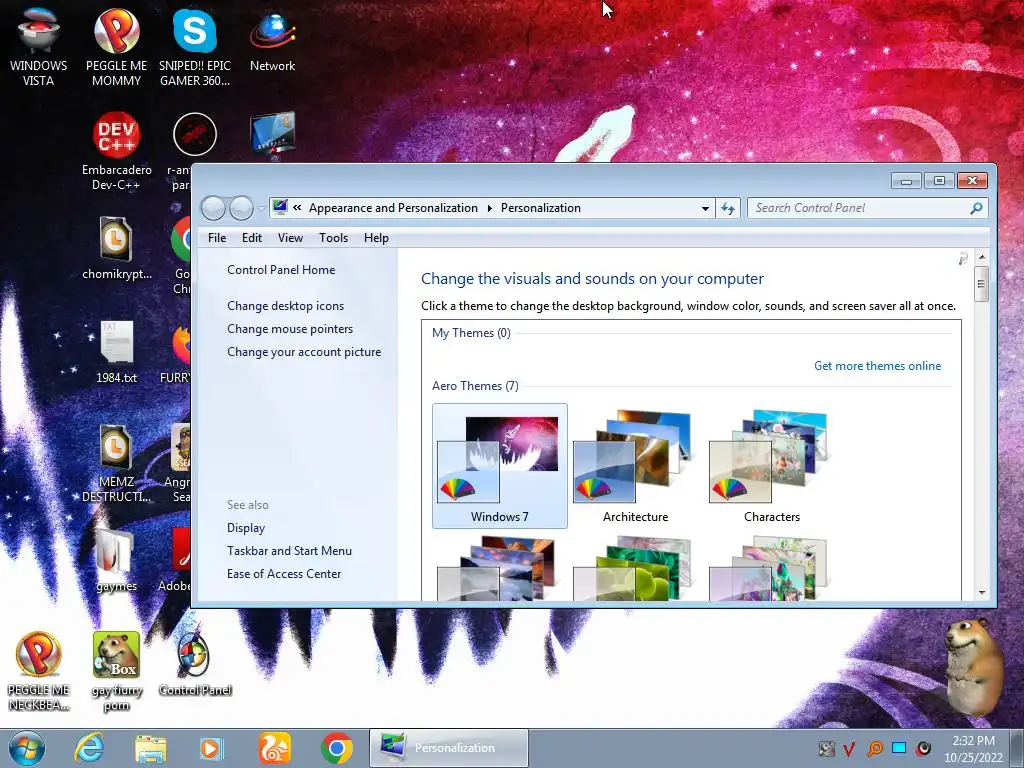Select the Skype SNIPED!! EPIC GAMER desktop icon
This screenshot has height=768, width=1024.
pyautogui.click(x=195, y=46)
